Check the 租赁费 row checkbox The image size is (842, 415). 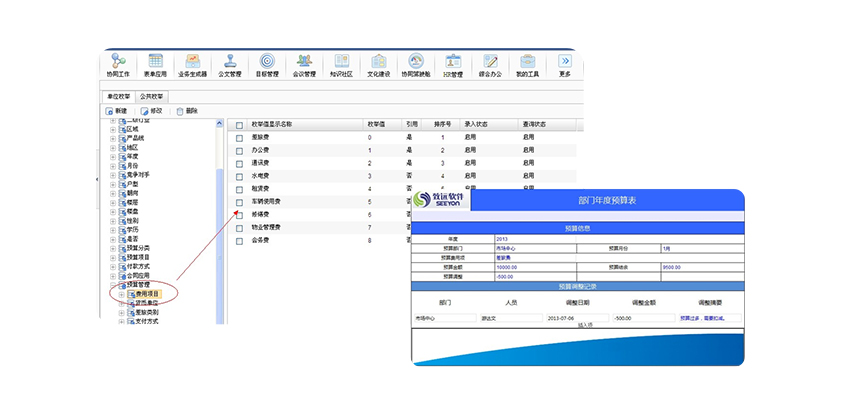(x=239, y=189)
